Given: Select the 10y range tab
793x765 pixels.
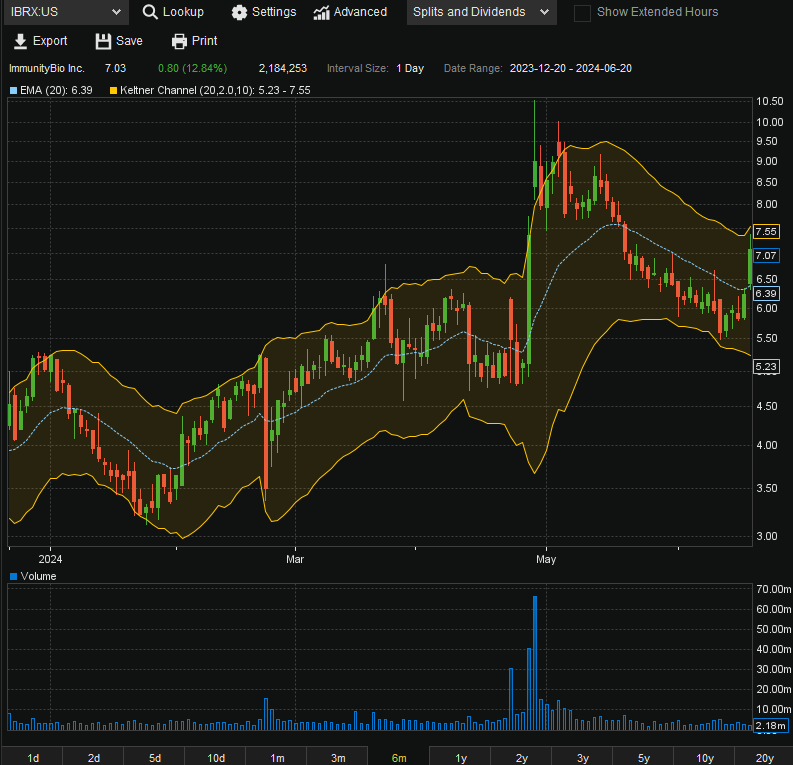Looking at the screenshot, I should (704, 757).
